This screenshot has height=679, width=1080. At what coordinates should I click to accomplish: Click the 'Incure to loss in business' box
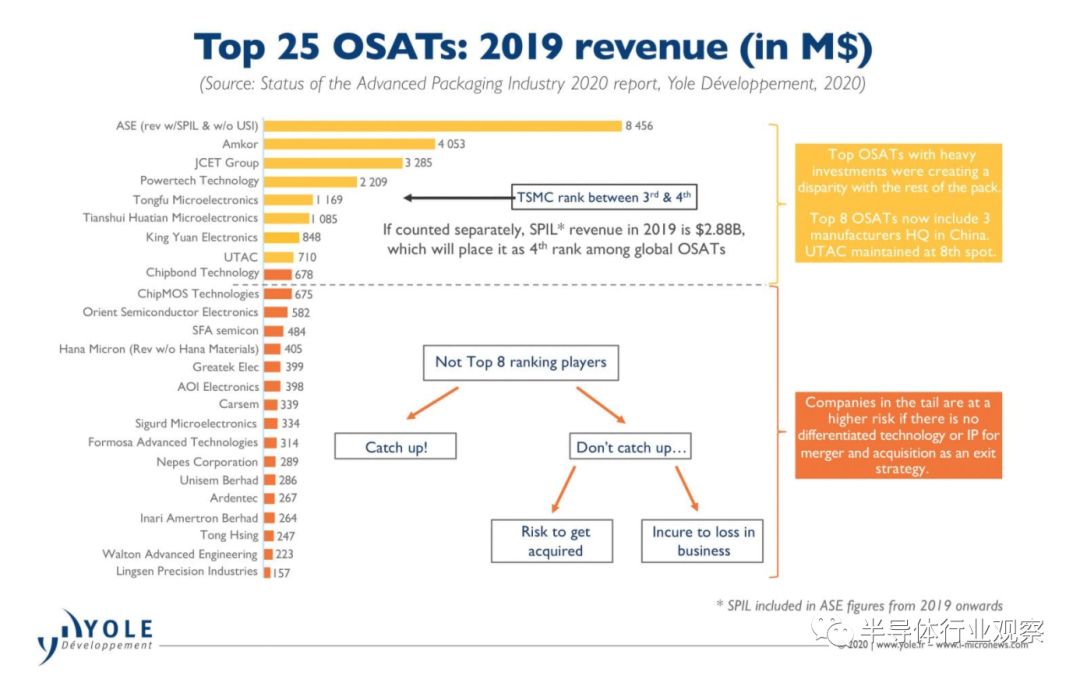coord(702,541)
